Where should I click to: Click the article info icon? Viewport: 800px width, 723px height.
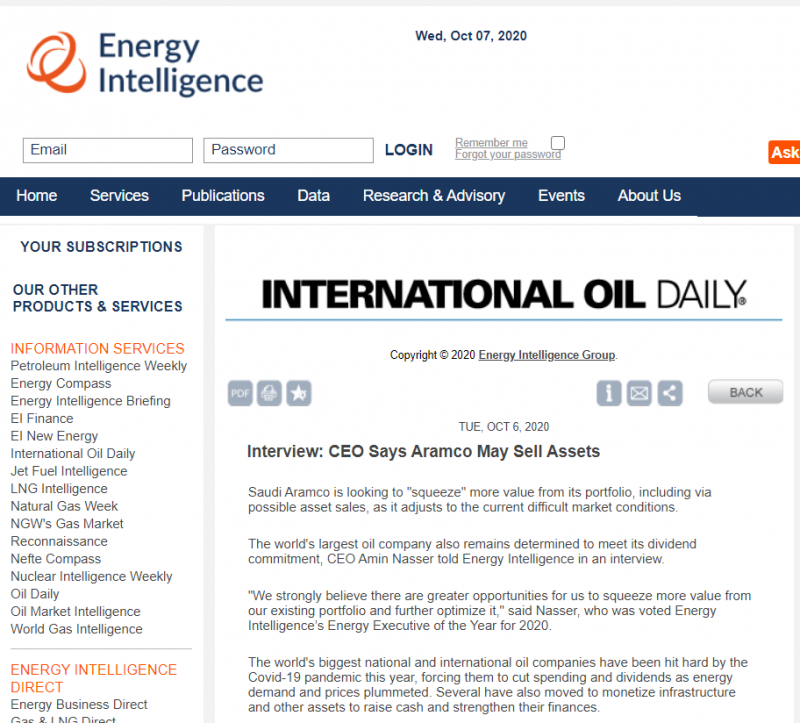(609, 393)
